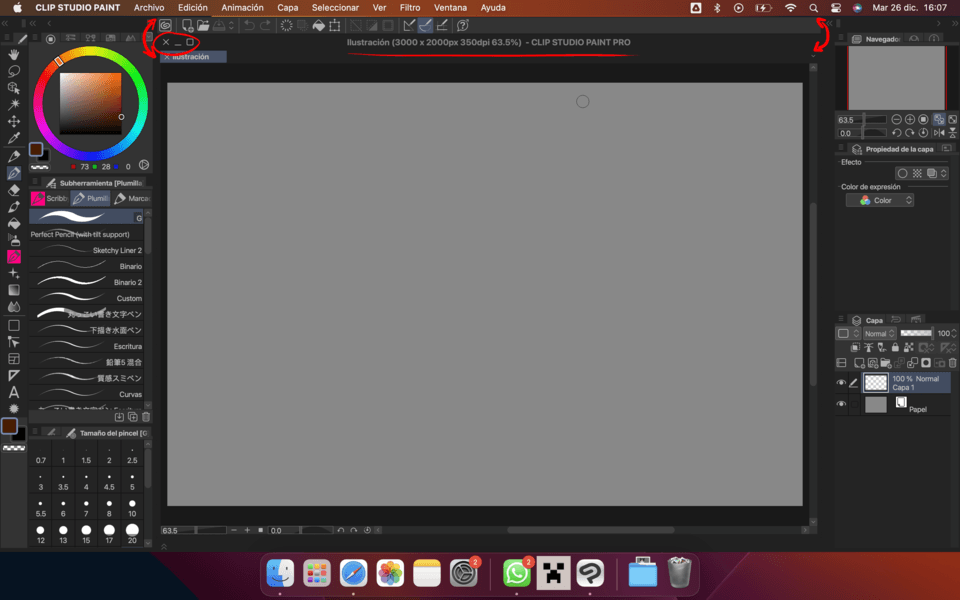Choose the Binario 2 brush

[x=86, y=282]
